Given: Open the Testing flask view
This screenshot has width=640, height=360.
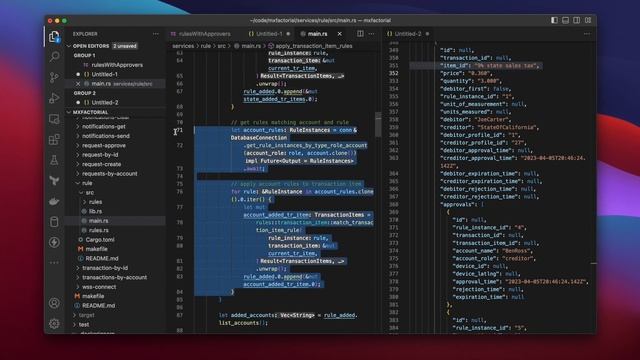Looking at the screenshot, I should tap(54, 160).
